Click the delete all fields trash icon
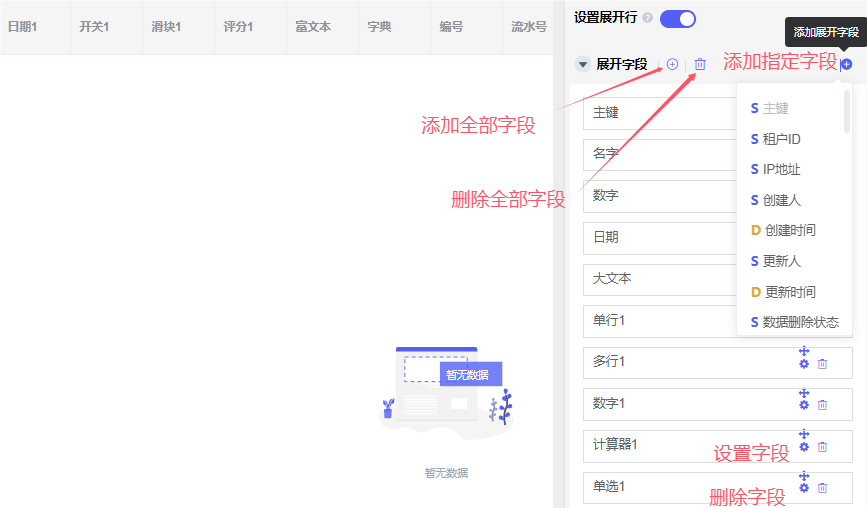This screenshot has height=508, width=867. click(x=700, y=64)
